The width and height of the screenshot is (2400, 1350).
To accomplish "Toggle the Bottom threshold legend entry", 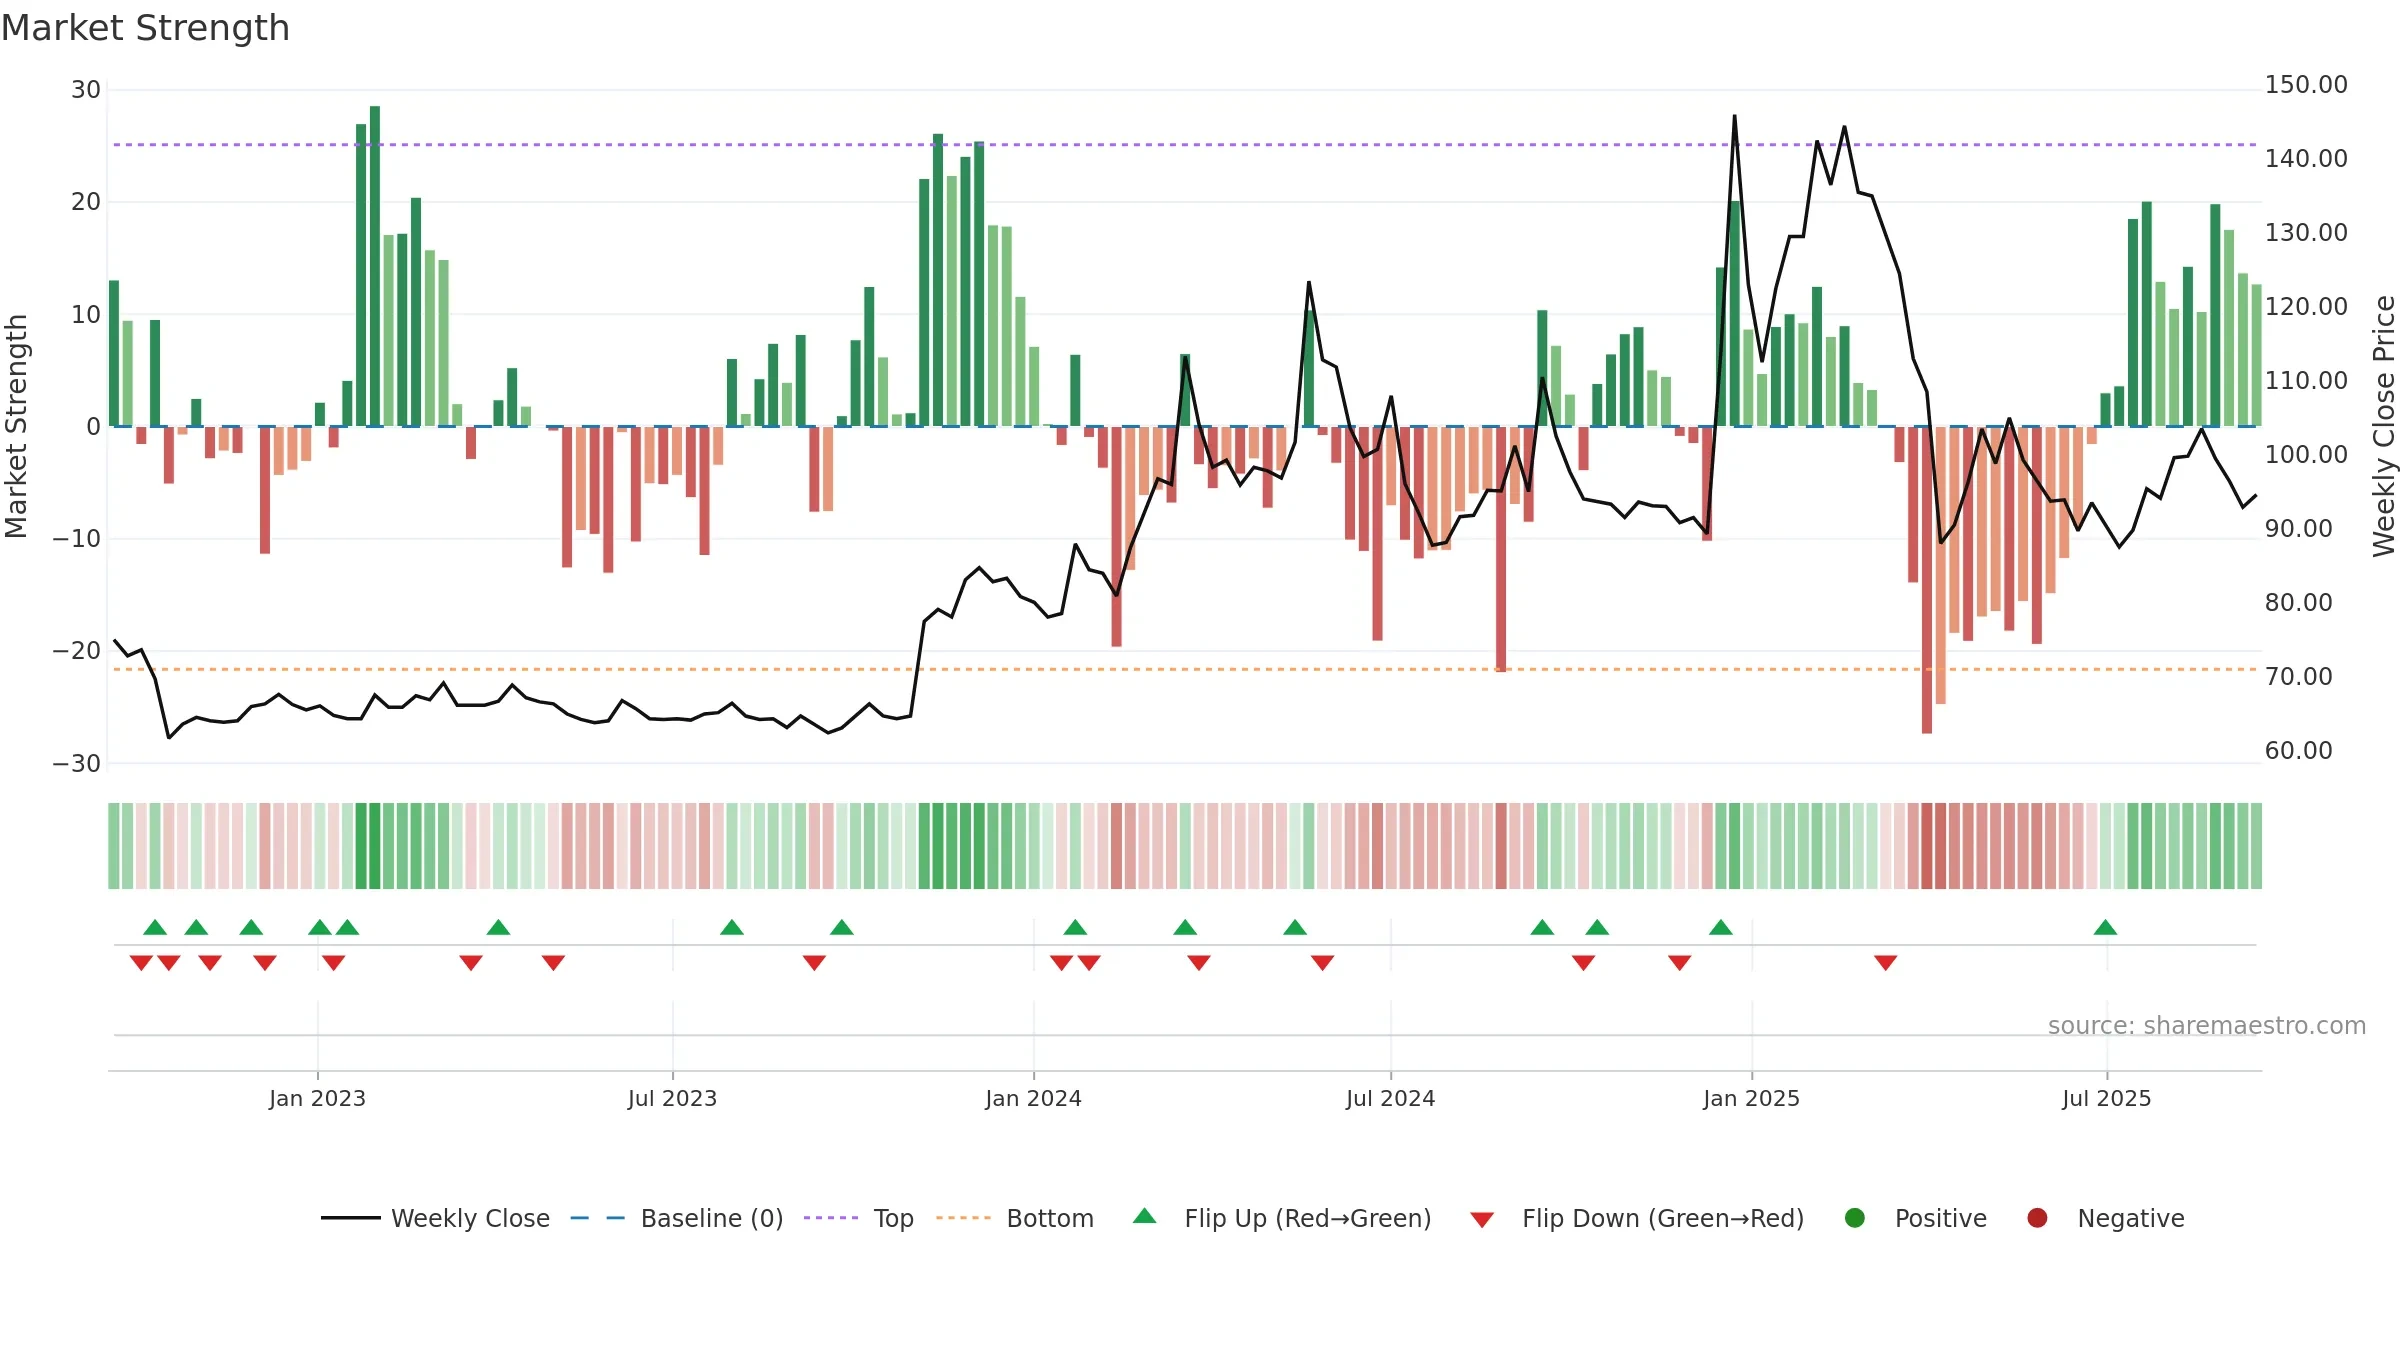I will tap(1015, 1218).
